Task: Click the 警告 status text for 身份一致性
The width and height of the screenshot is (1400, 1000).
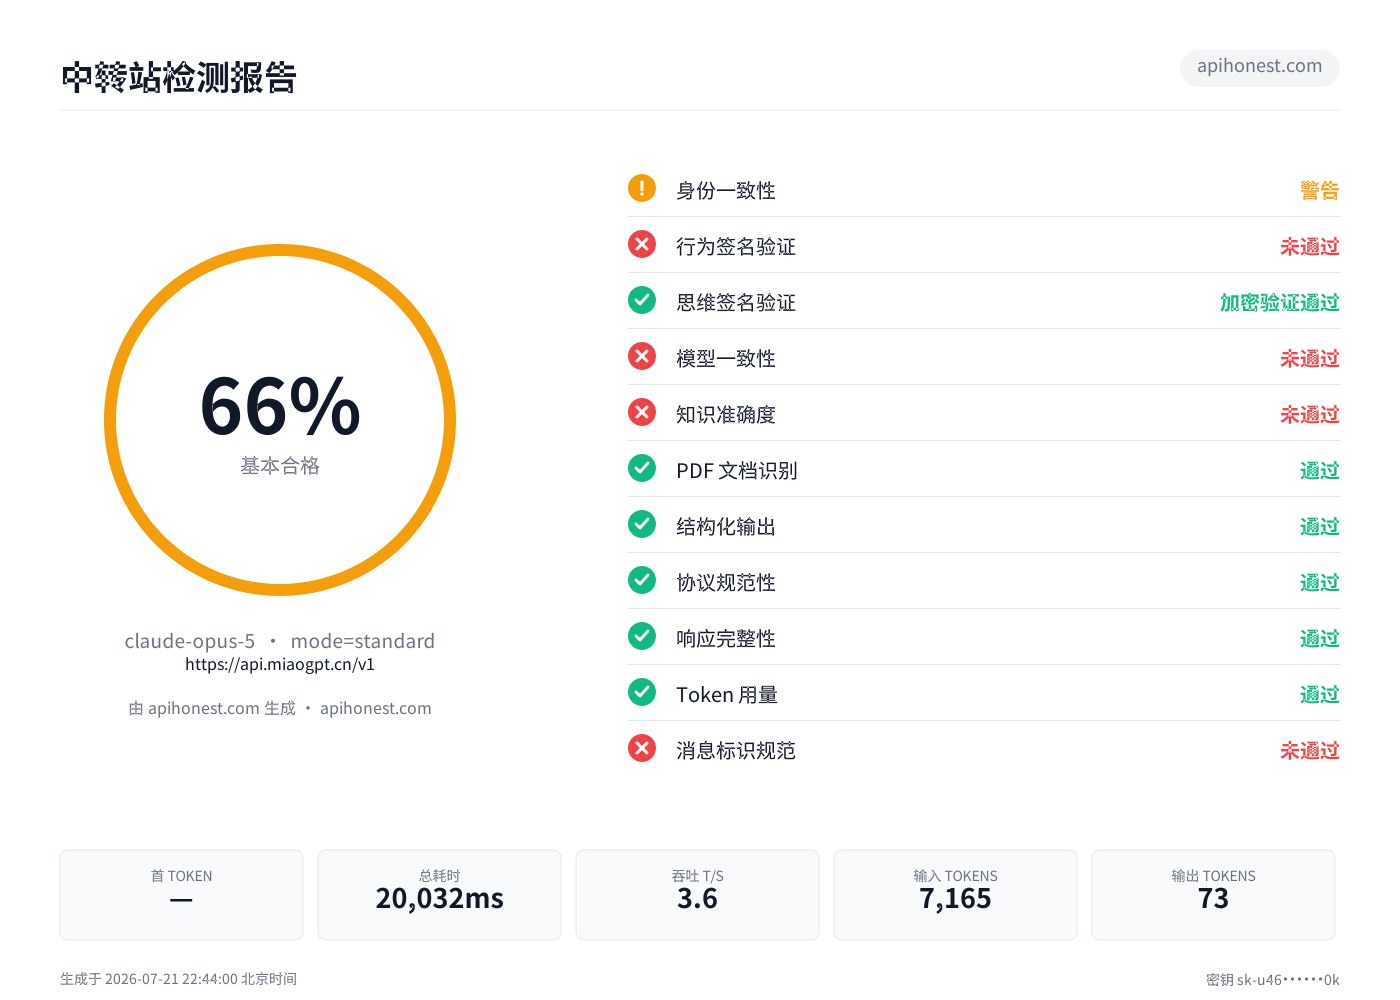Action: (1320, 191)
